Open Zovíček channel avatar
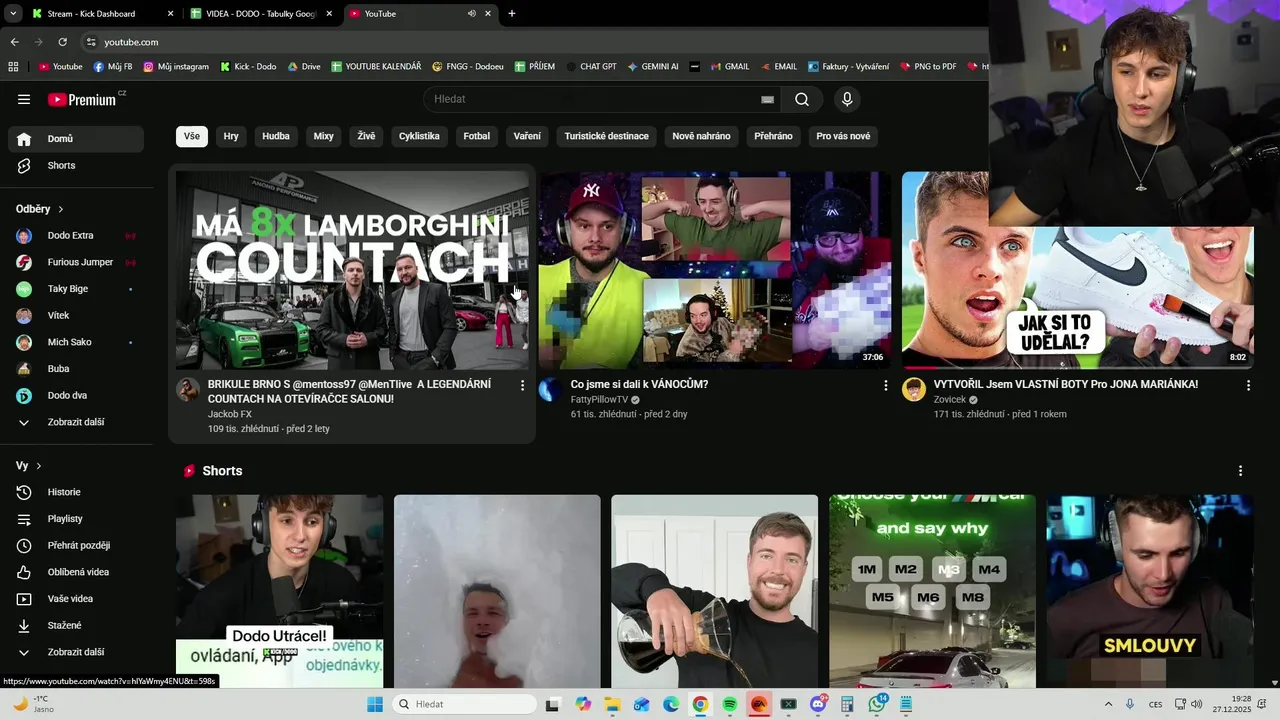This screenshot has height=720, width=1280. coord(914,390)
